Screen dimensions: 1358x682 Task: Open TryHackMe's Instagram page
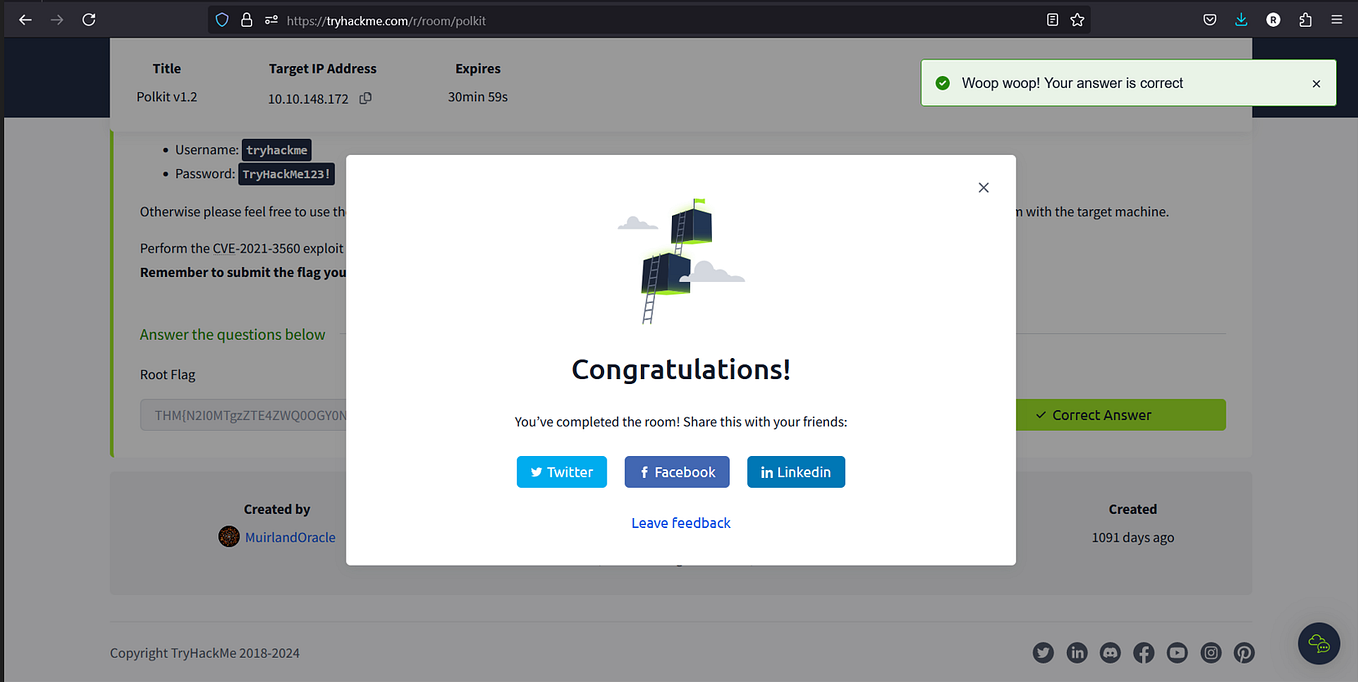point(1210,652)
